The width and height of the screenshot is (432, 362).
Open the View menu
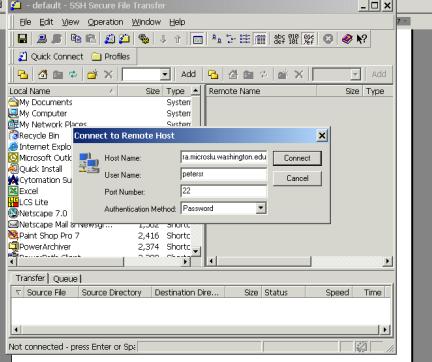pyautogui.click(x=70, y=22)
